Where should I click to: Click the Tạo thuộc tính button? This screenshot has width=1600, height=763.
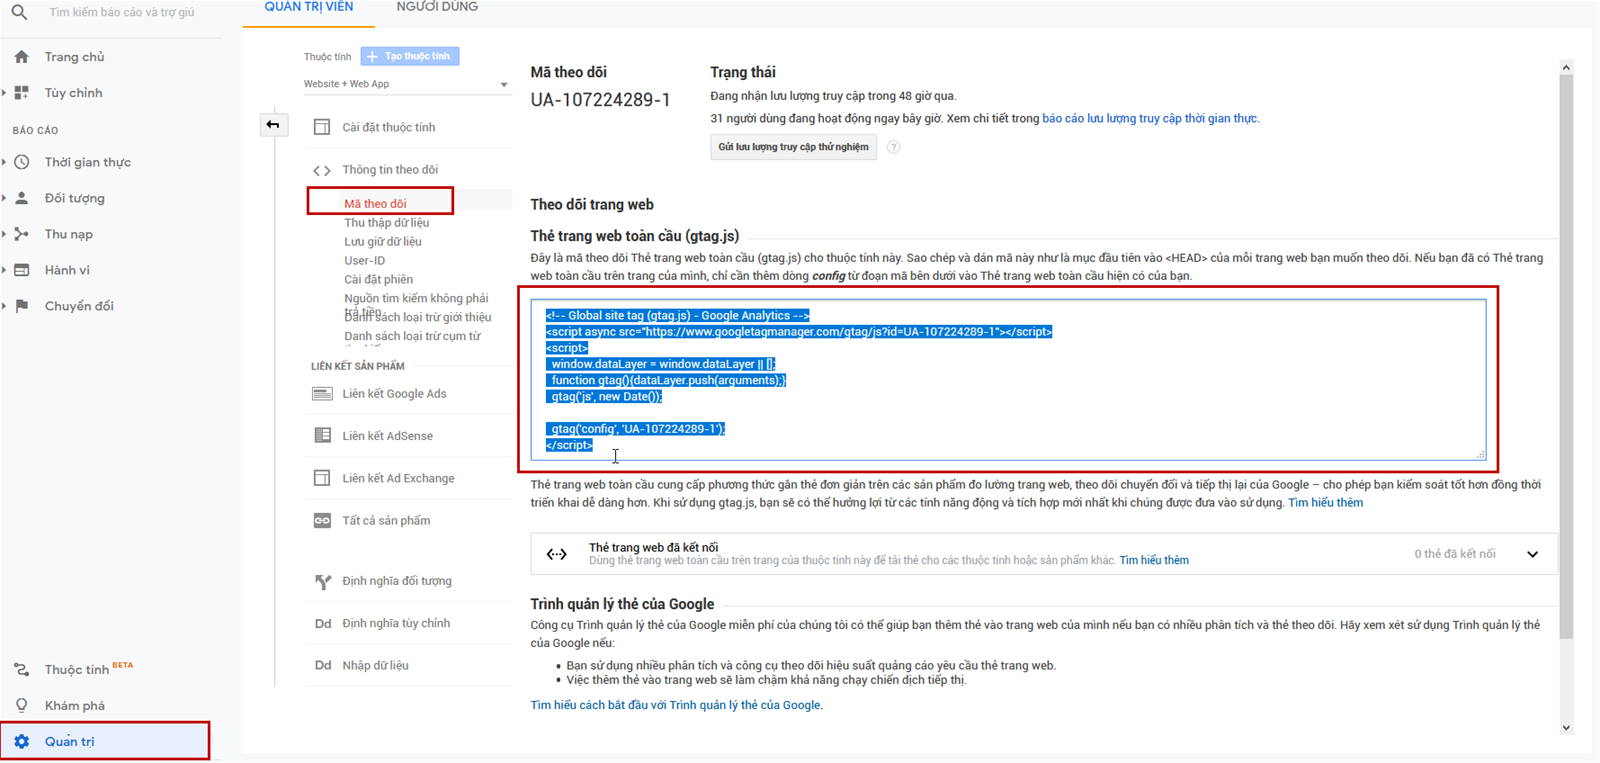(410, 57)
